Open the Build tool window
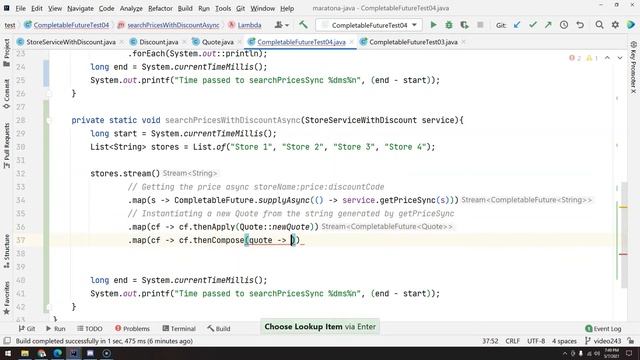Screen dimensions: 640x360 219,329
